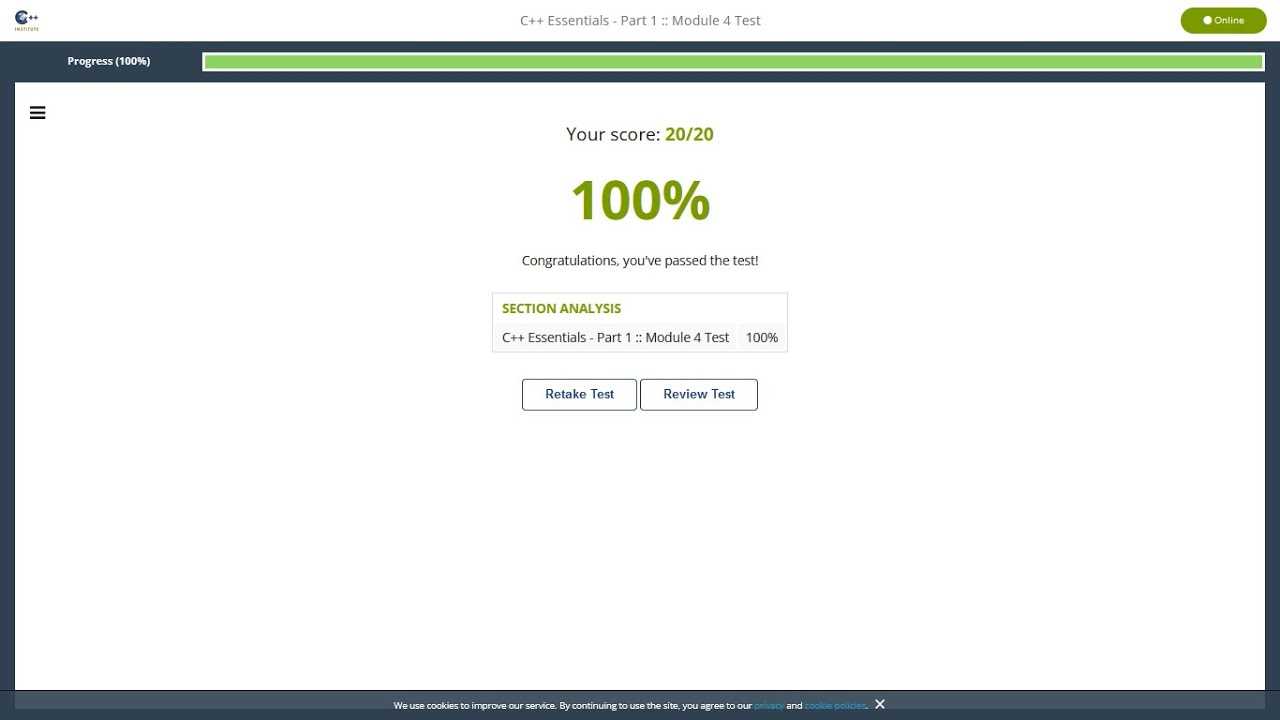Click the 'C++ Essentials - Part 1 :: Module 4 Test' section row
The width and height of the screenshot is (1280, 720).
click(640, 337)
